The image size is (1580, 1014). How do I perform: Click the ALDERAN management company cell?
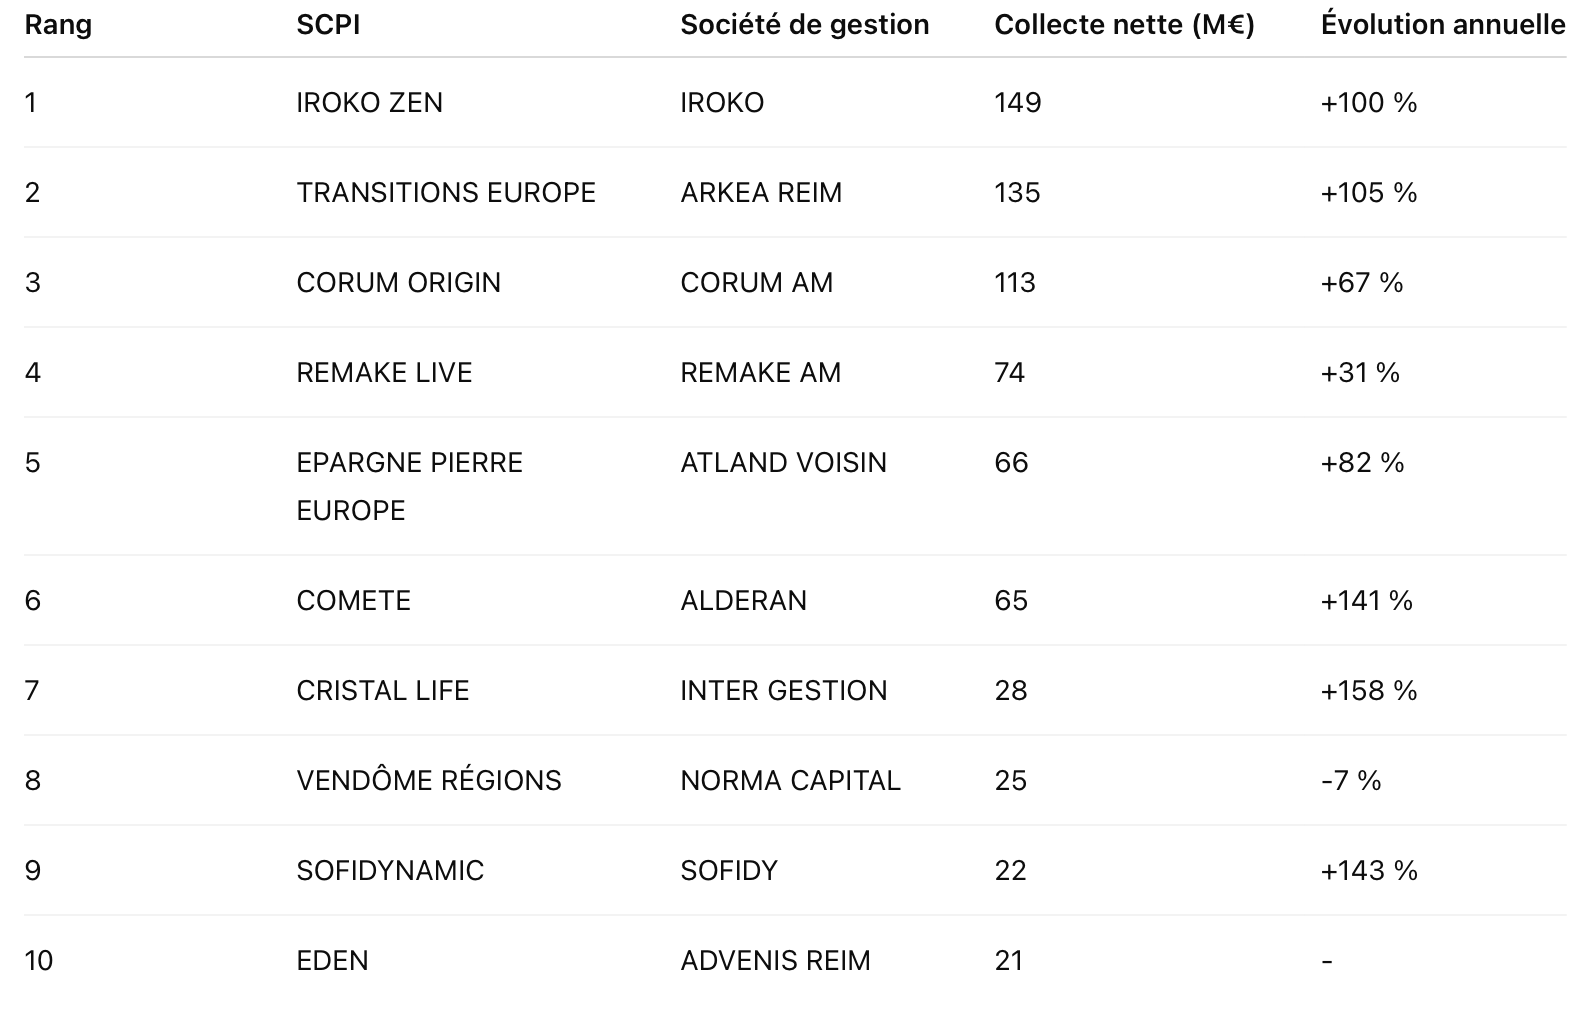click(743, 601)
